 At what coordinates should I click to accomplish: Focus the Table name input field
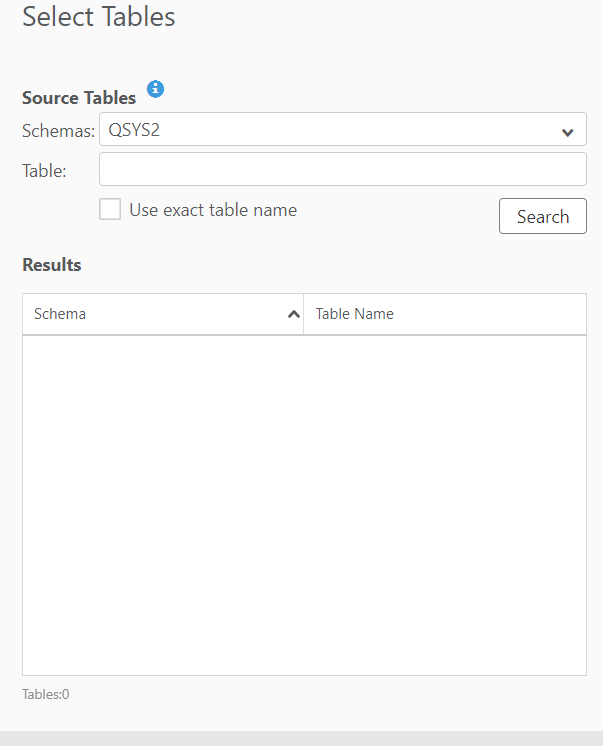click(x=342, y=169)
